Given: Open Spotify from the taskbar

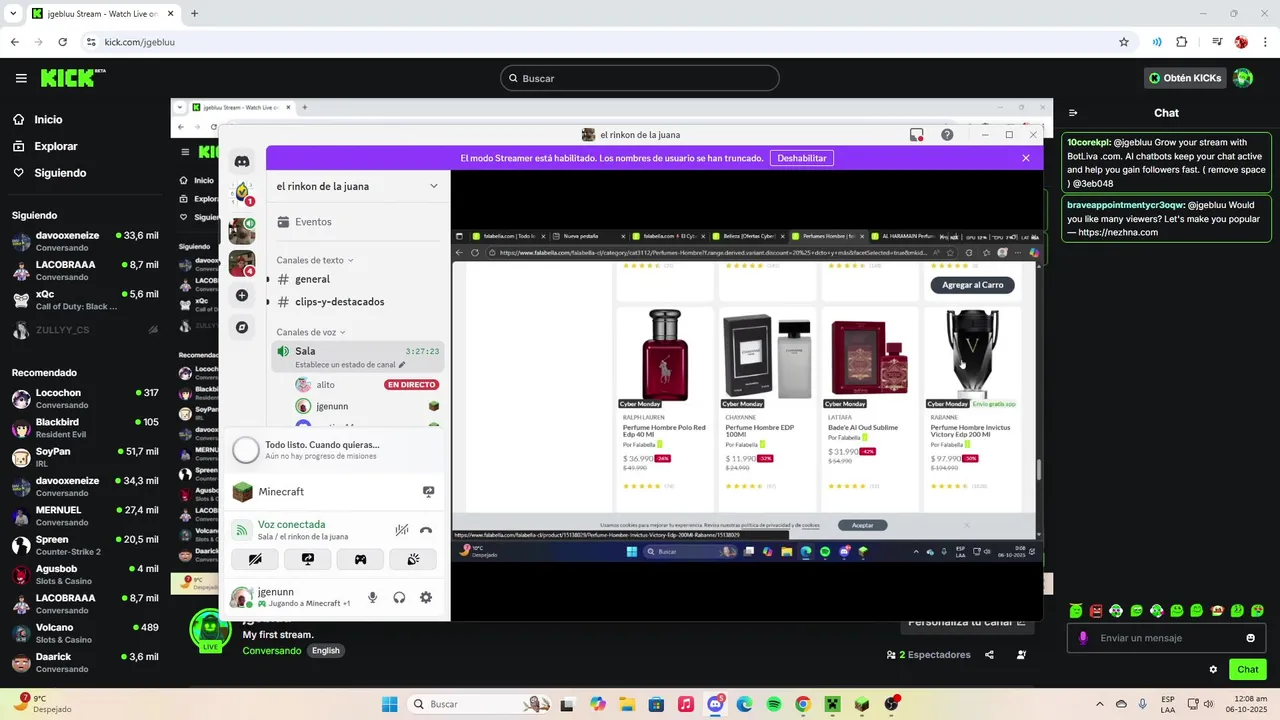Looking at the screenshot, I should [x=774, y=704].
